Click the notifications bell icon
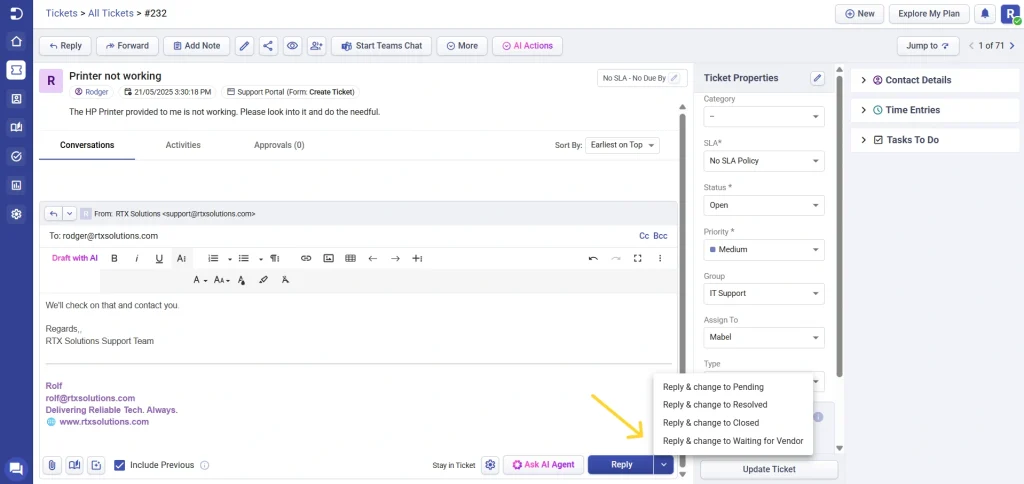This screenshot has width=1024, height=484. point(984,14)
